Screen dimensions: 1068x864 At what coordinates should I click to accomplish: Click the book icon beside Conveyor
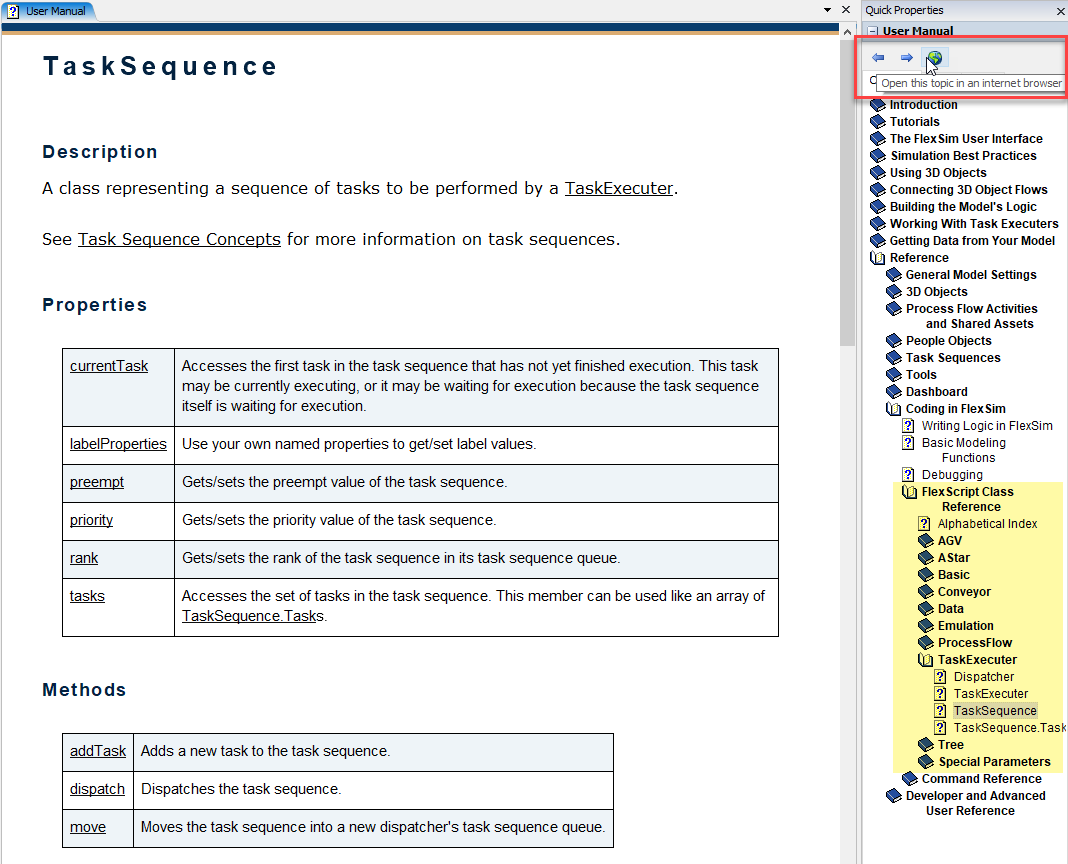(x=926, y=592)
